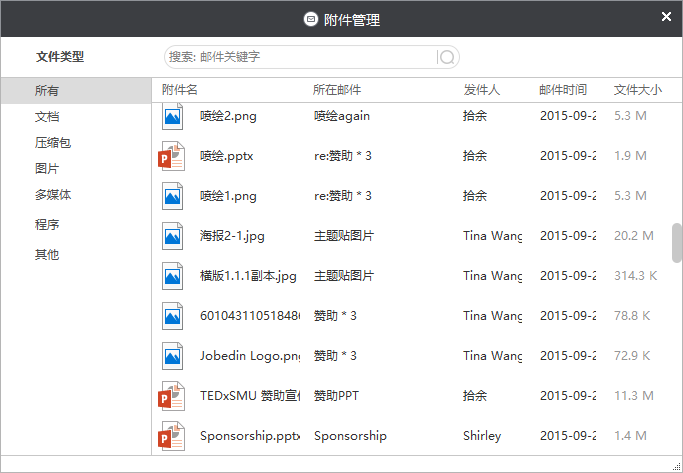Select the 所有 attachment category
Image resolution: width=683 pixels, height=473 pixels.
[48, 91]
